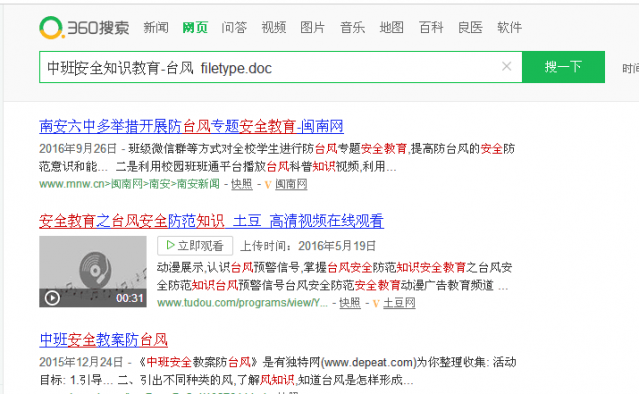Go to the 软件 tab
The image size is (639, 394).
(509, 27)
